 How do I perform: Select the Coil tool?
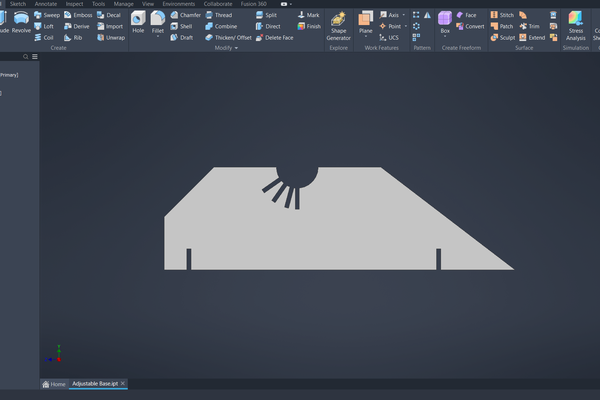pyautogui.click(x=44, y=38)
